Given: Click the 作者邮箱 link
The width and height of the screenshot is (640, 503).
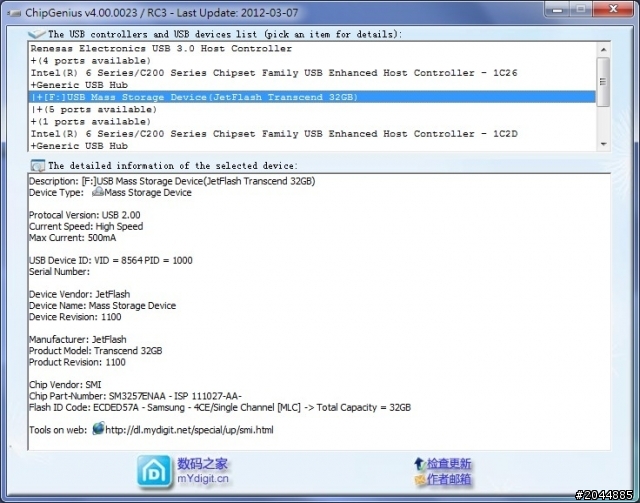Looking at the screenshot, I should [449, 479].
